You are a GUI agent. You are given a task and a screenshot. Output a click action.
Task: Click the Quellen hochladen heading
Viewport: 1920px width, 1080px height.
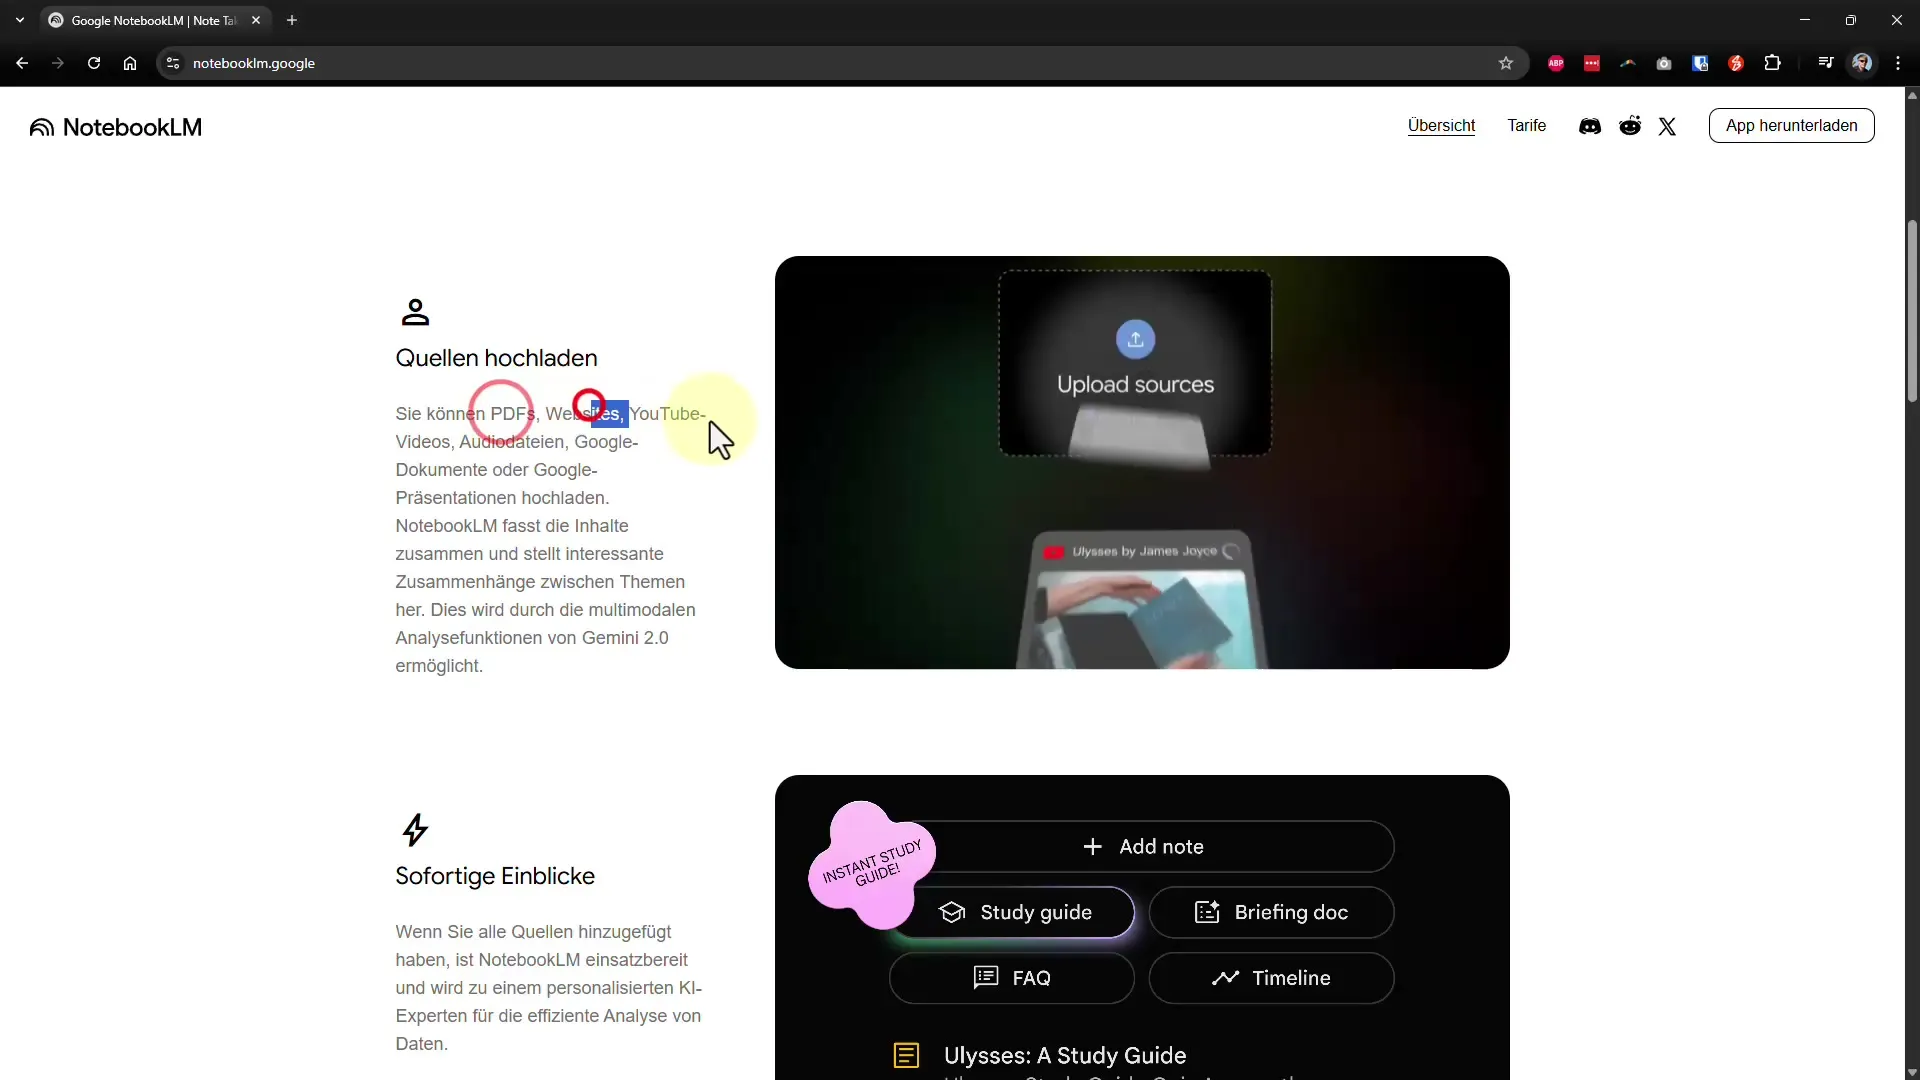pyautogui.click(x=496, y=358)
